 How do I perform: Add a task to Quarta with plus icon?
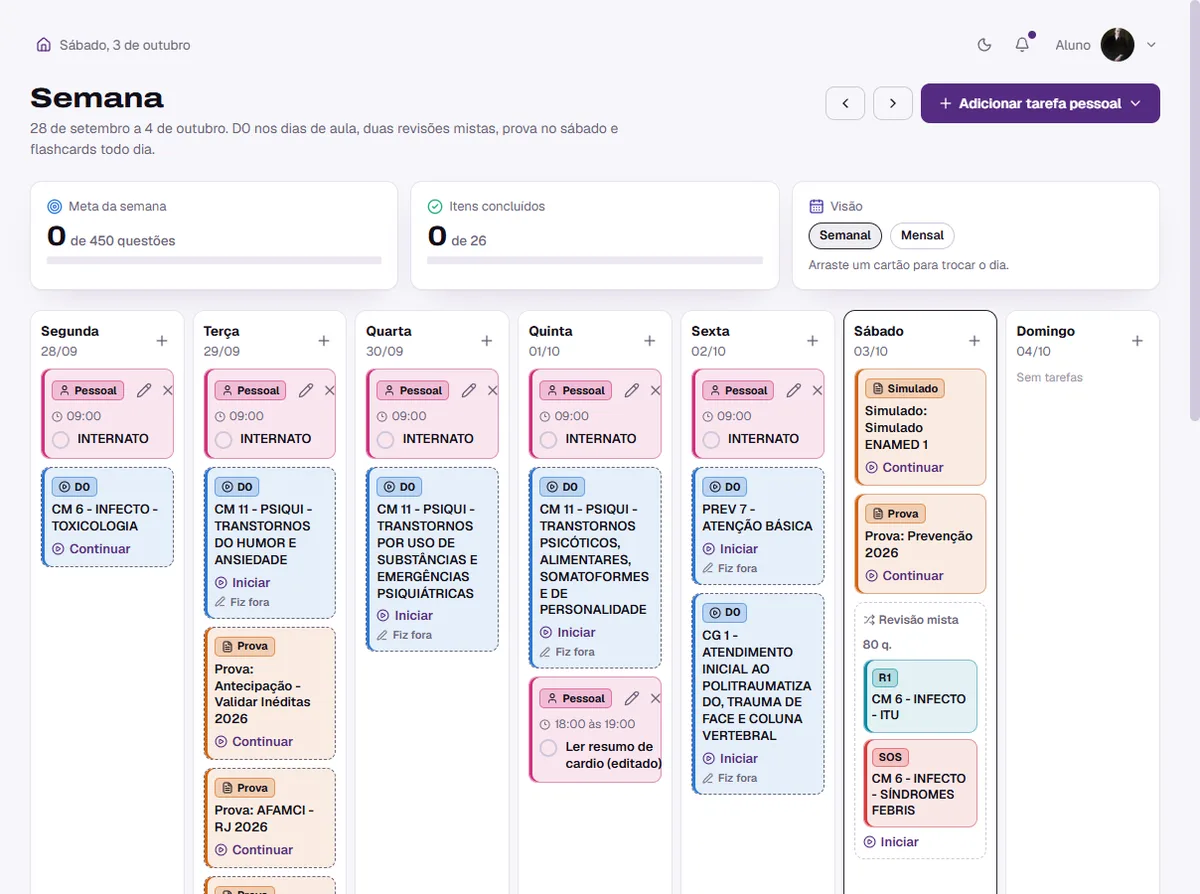487,341
